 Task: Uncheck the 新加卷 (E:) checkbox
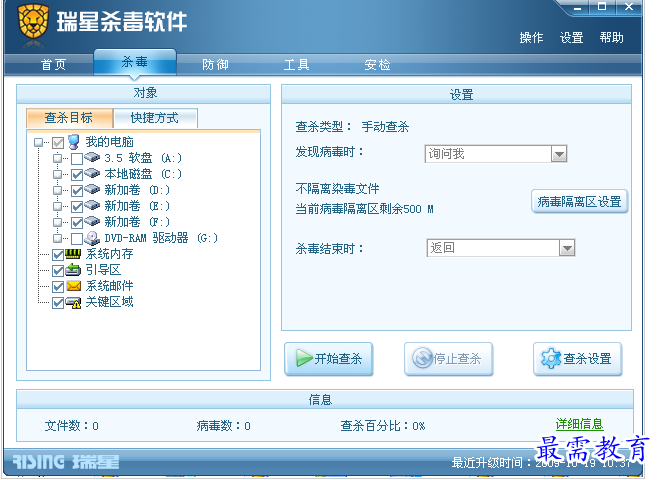click(x=77, y=207)
